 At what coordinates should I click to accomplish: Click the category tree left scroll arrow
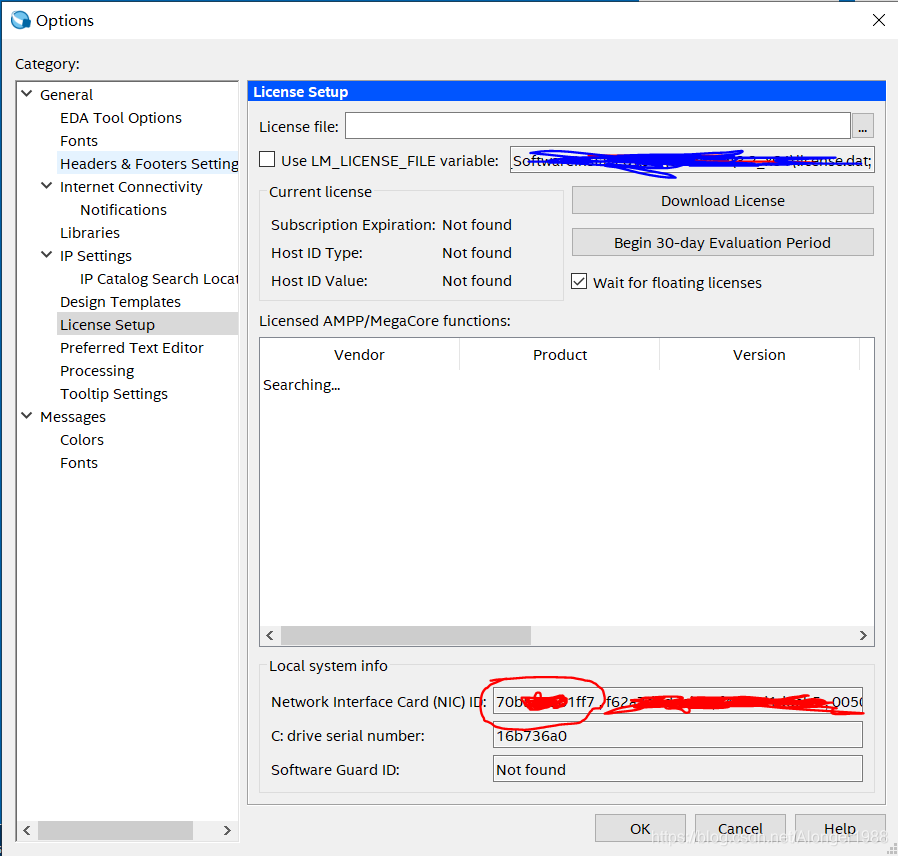27,830
